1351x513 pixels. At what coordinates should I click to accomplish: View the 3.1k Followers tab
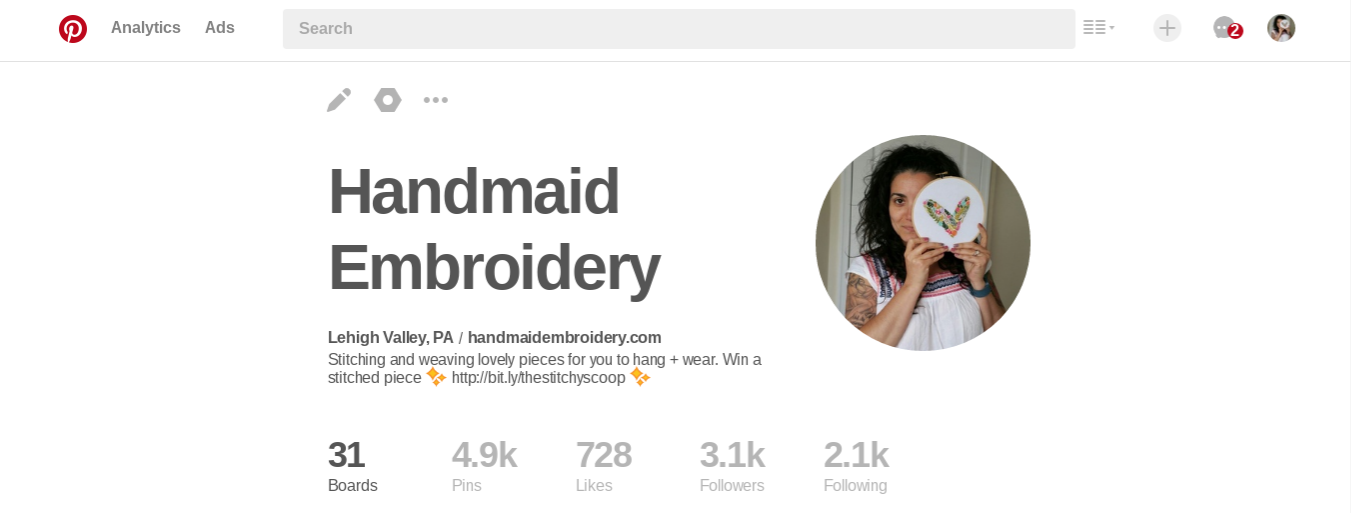[732, 466]
